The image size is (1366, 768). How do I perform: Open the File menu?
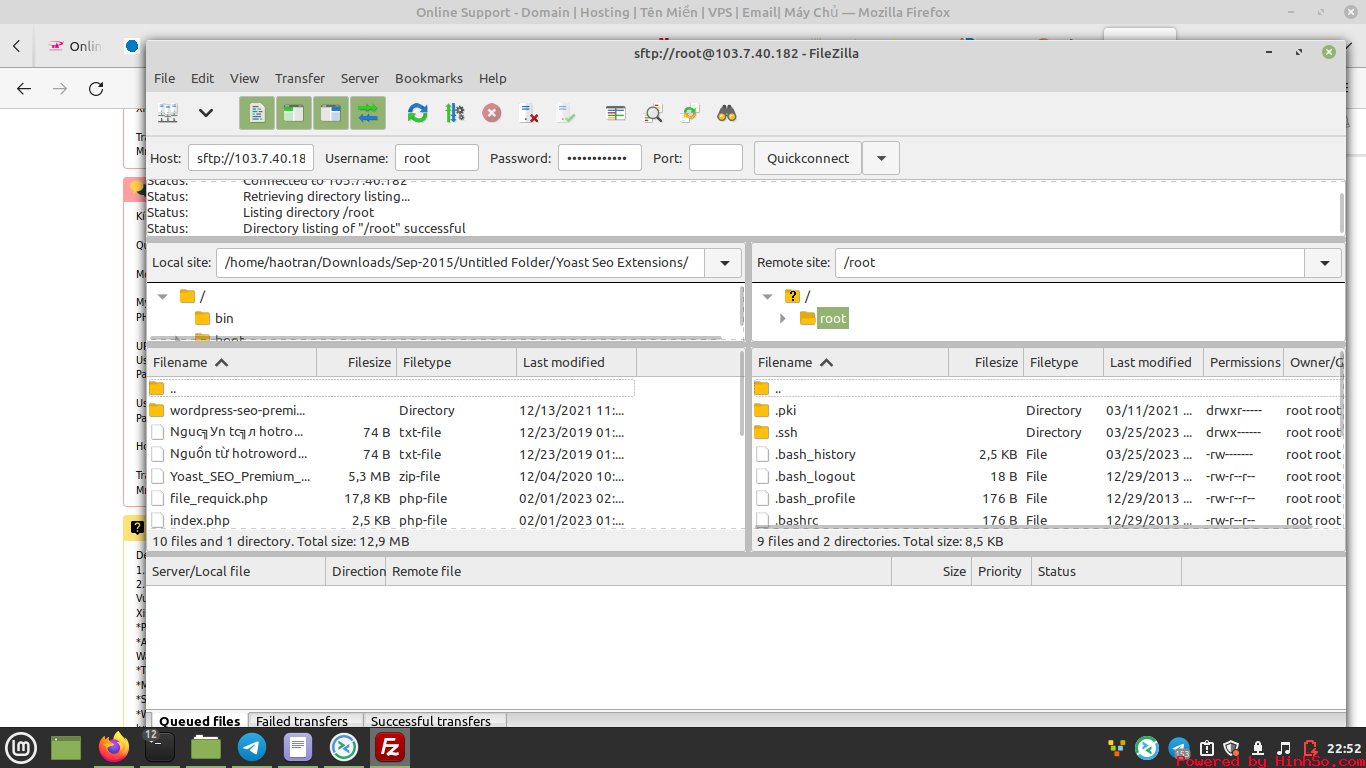point(164,78)
